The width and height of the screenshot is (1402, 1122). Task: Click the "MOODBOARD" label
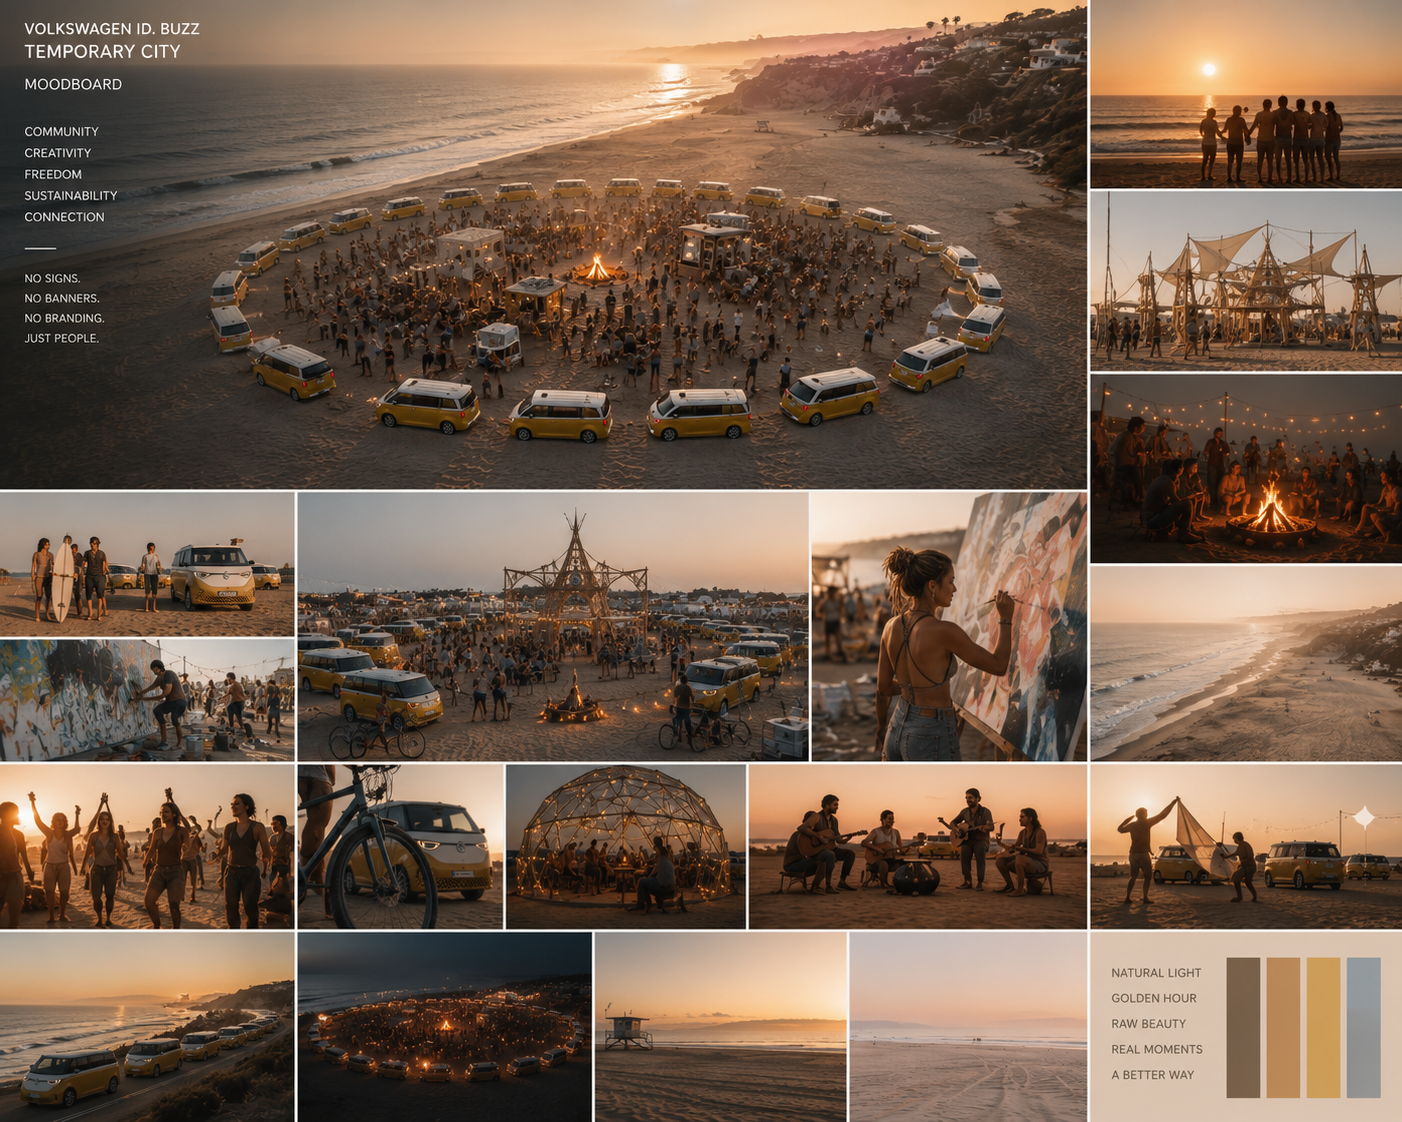pos(73,85)
